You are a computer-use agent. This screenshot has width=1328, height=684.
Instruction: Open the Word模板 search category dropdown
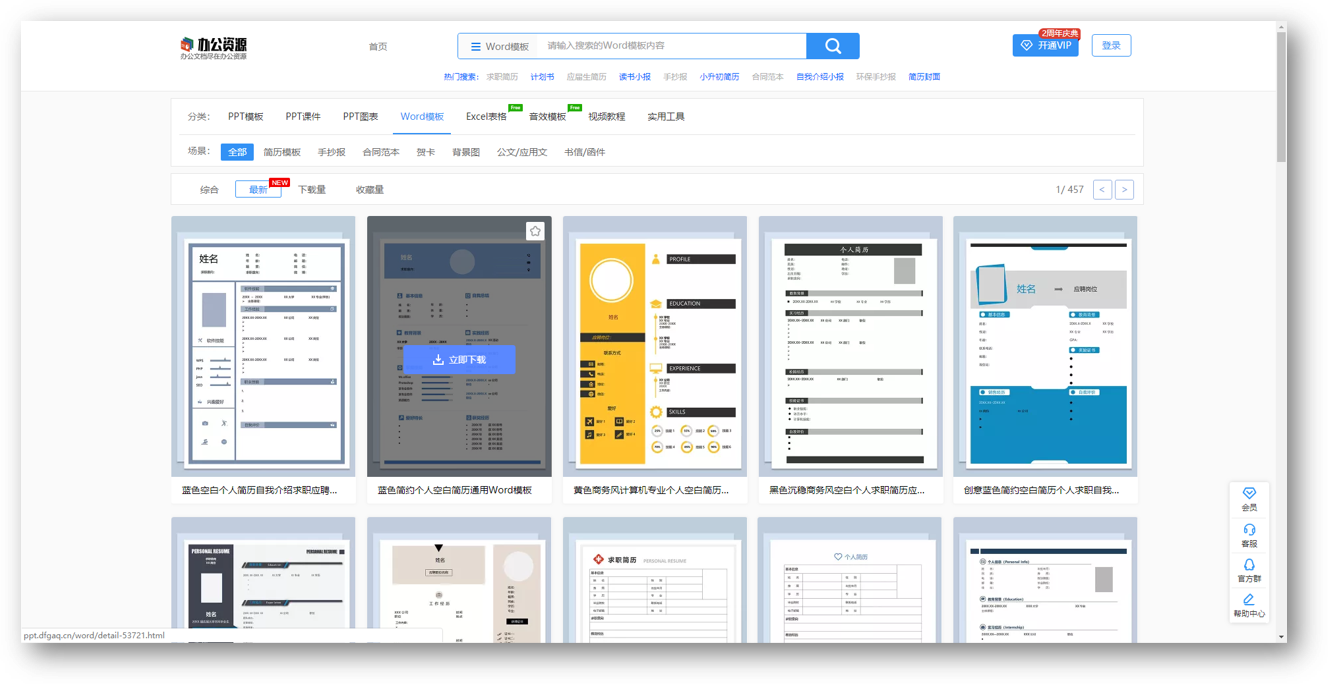pos(499,46)
